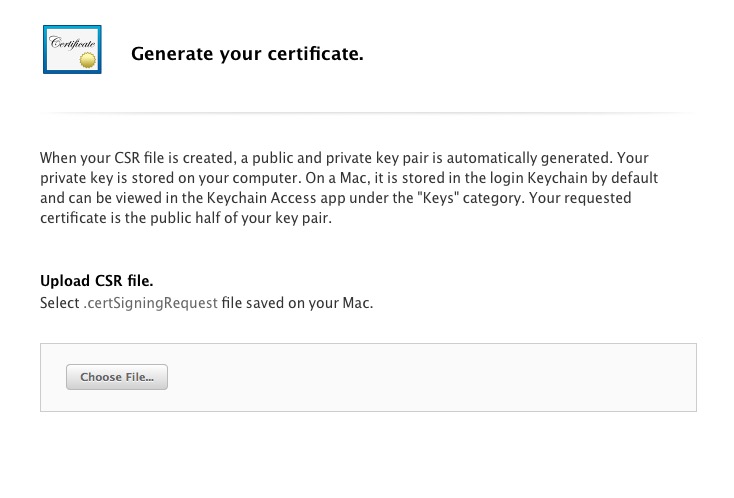Click the Certificate icon at top

(72, 49)
